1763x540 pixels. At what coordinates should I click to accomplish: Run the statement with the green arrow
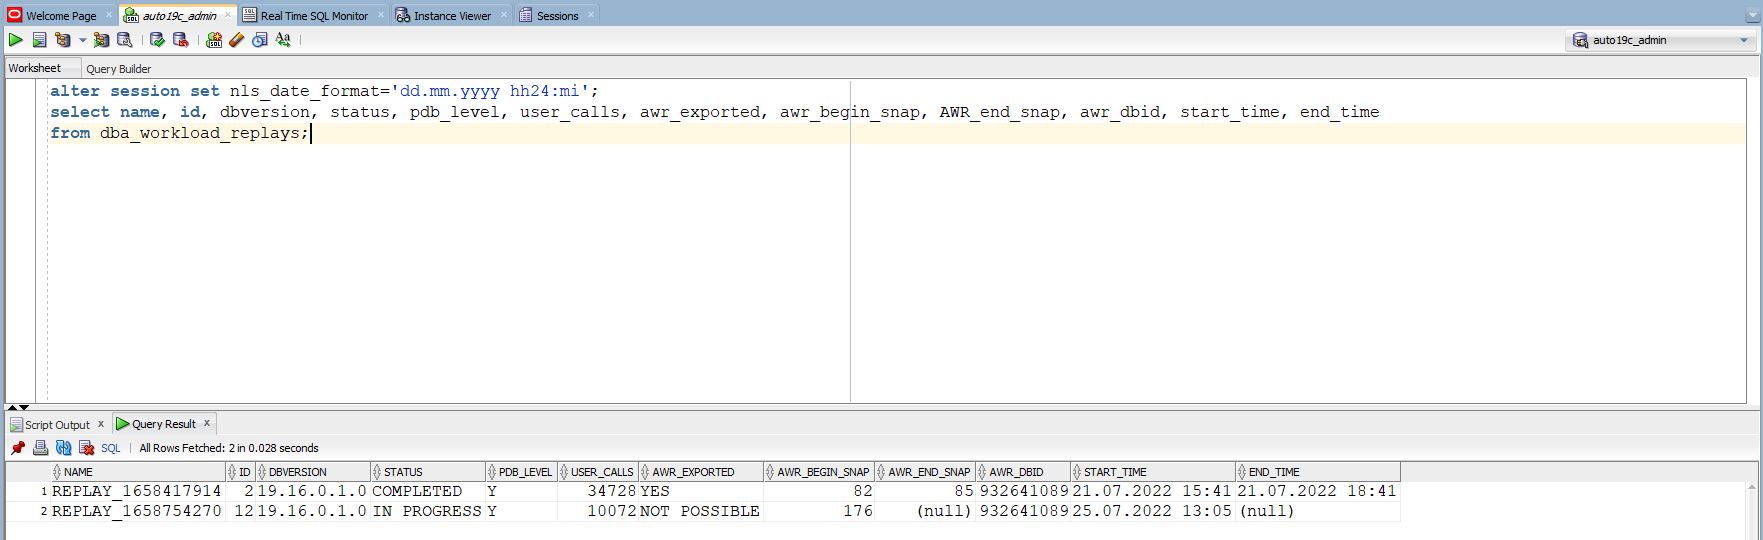click(x=15, y=40)
